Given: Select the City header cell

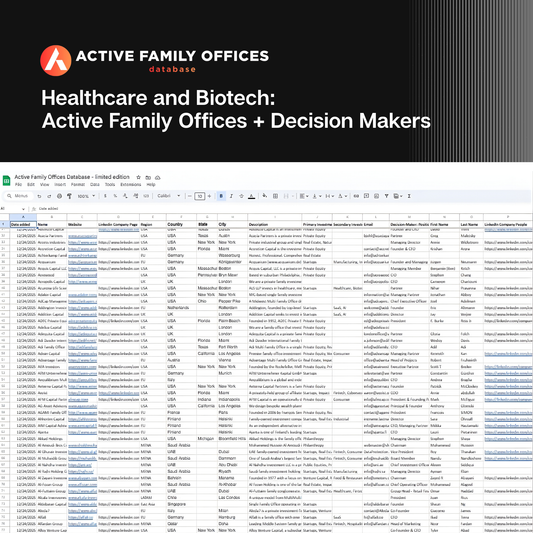Looking at the screenshot, I should click(233, 224).
